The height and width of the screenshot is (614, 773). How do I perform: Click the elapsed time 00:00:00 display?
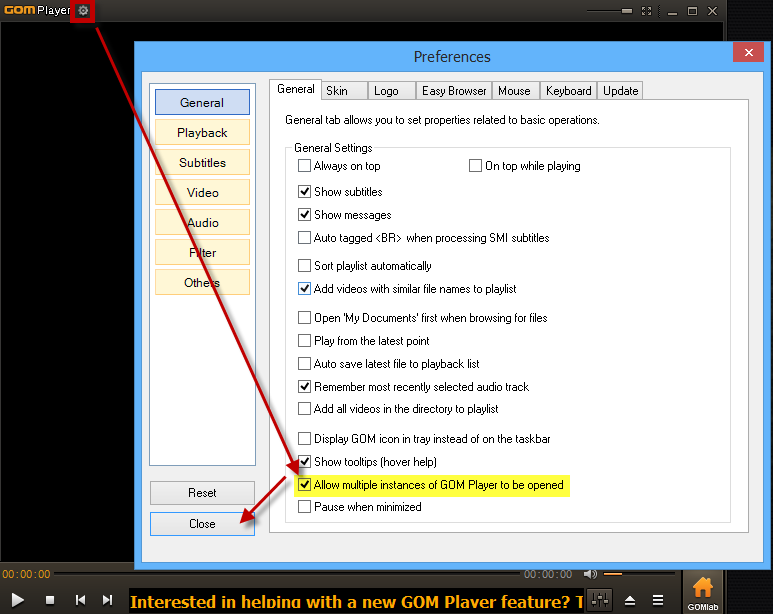point(26,574)
